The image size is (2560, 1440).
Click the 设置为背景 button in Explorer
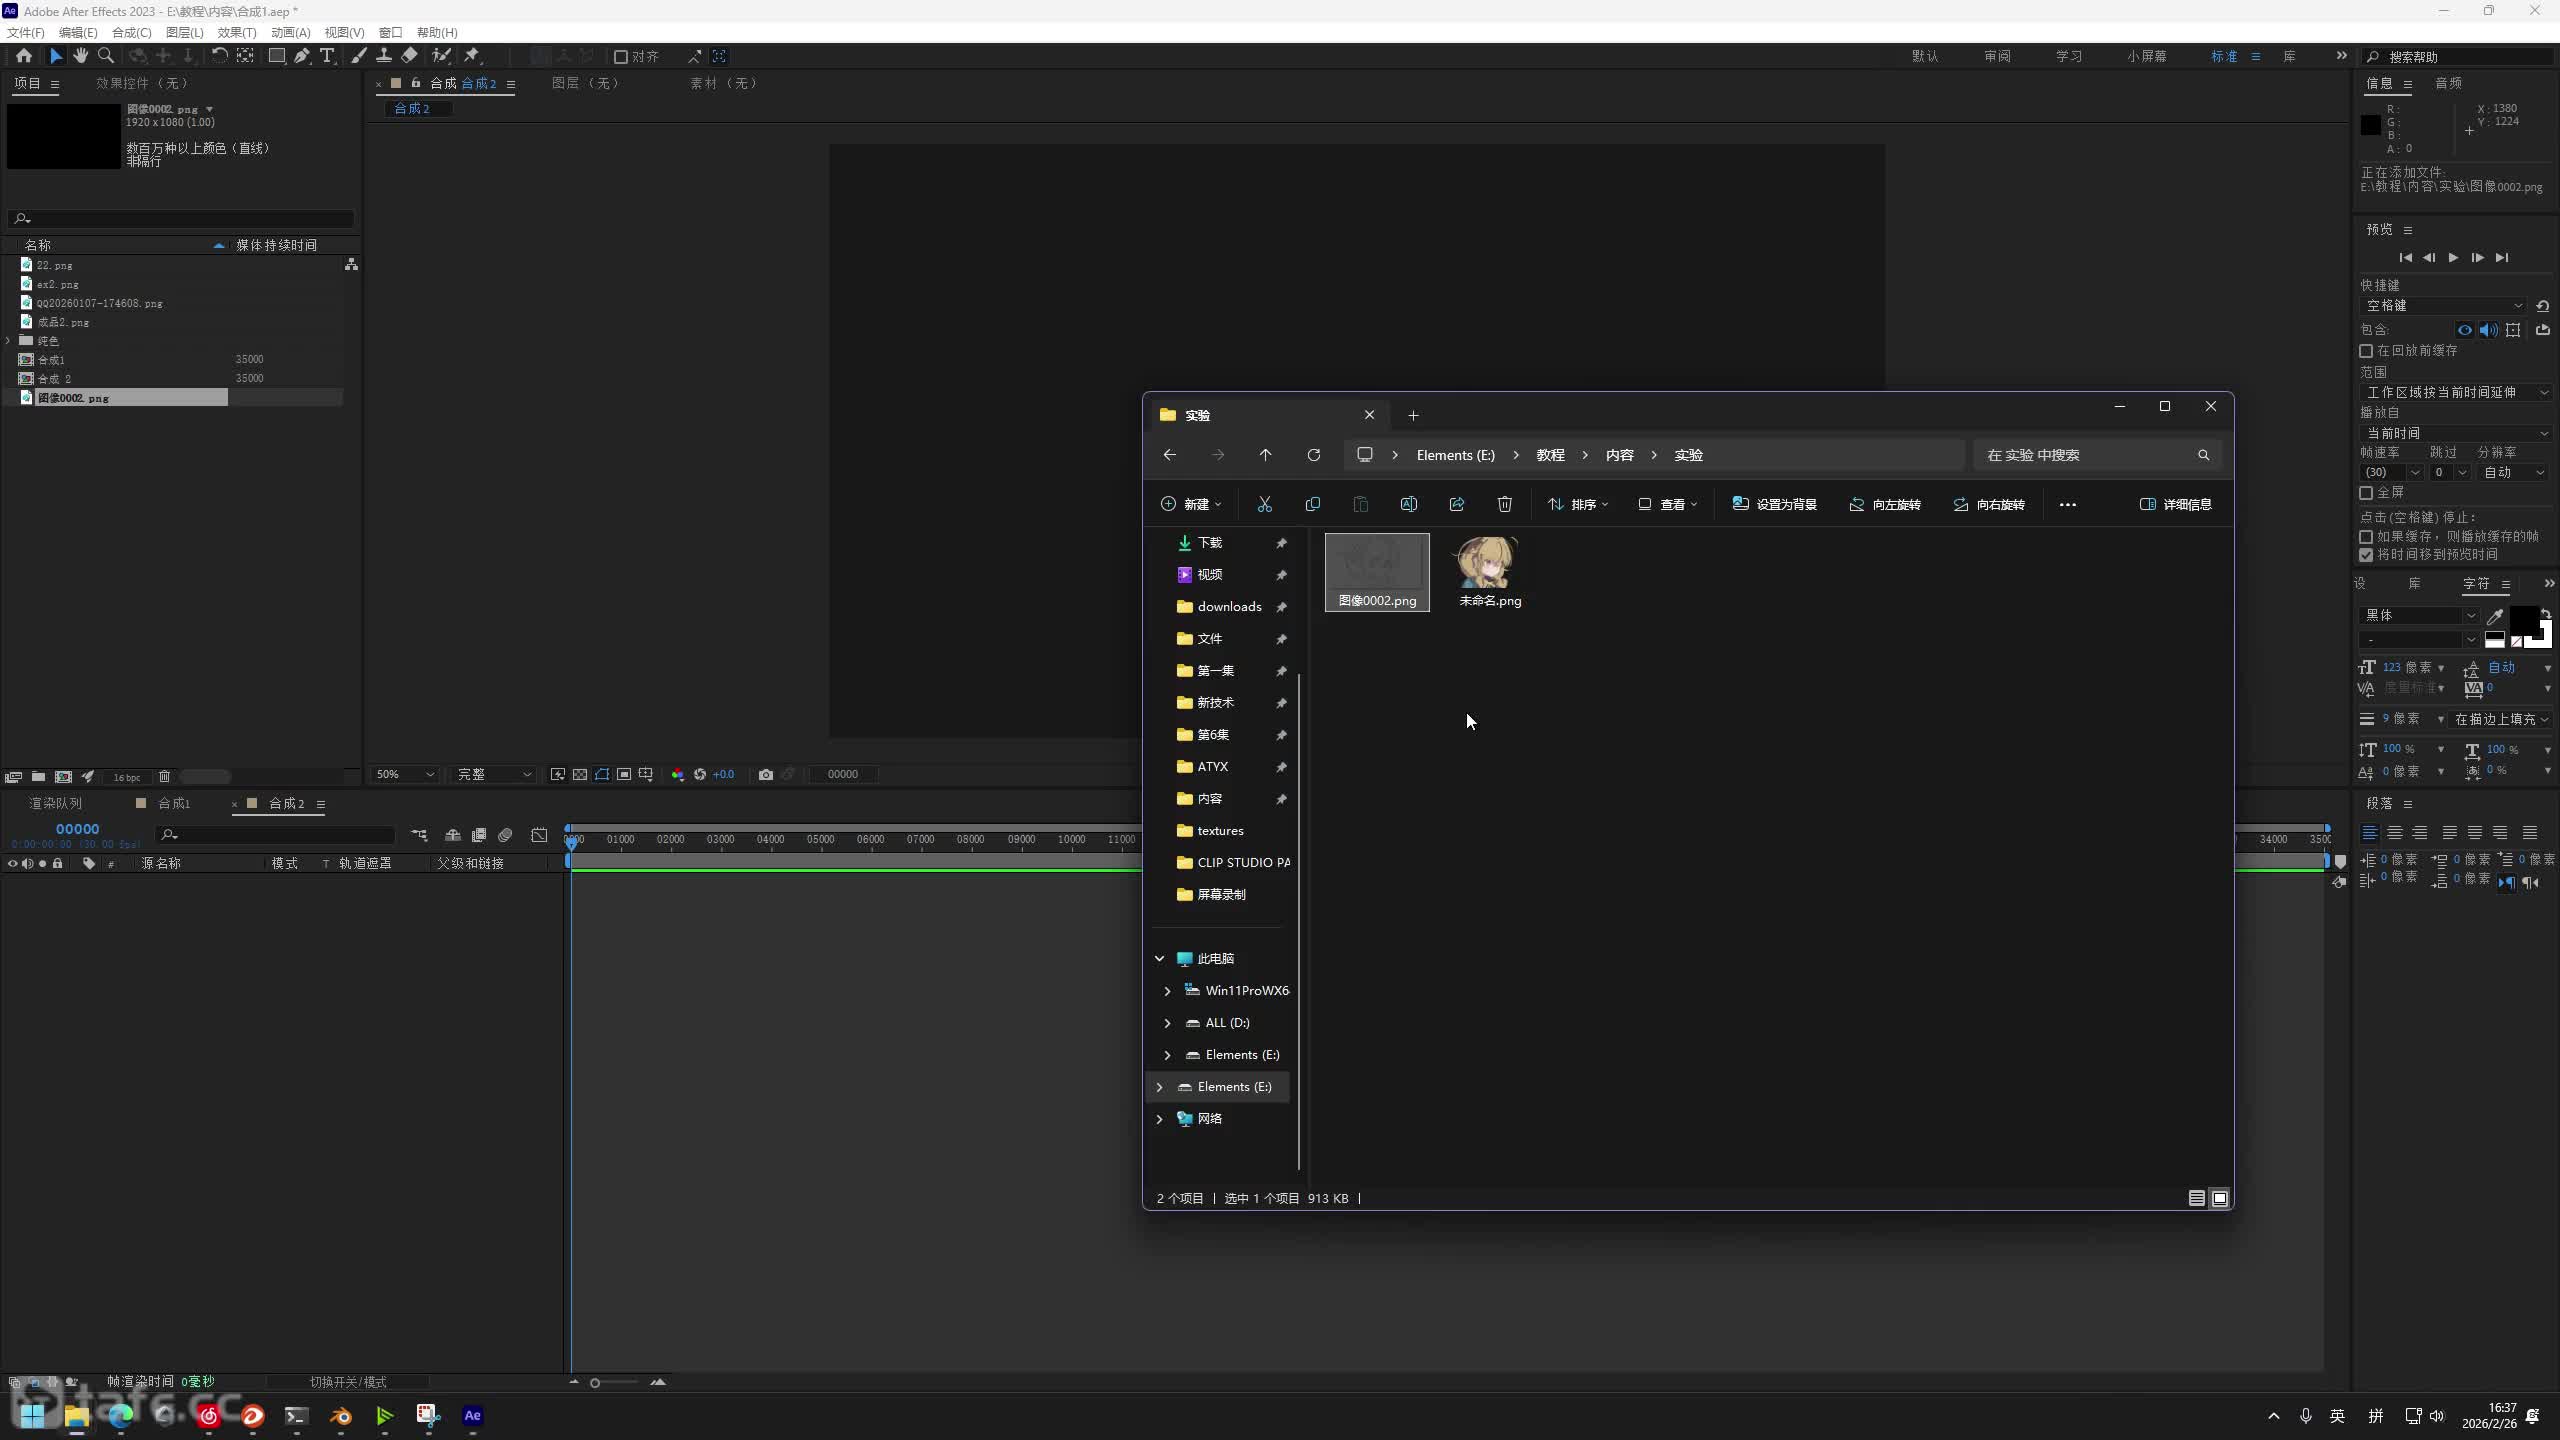point(1775,504)
